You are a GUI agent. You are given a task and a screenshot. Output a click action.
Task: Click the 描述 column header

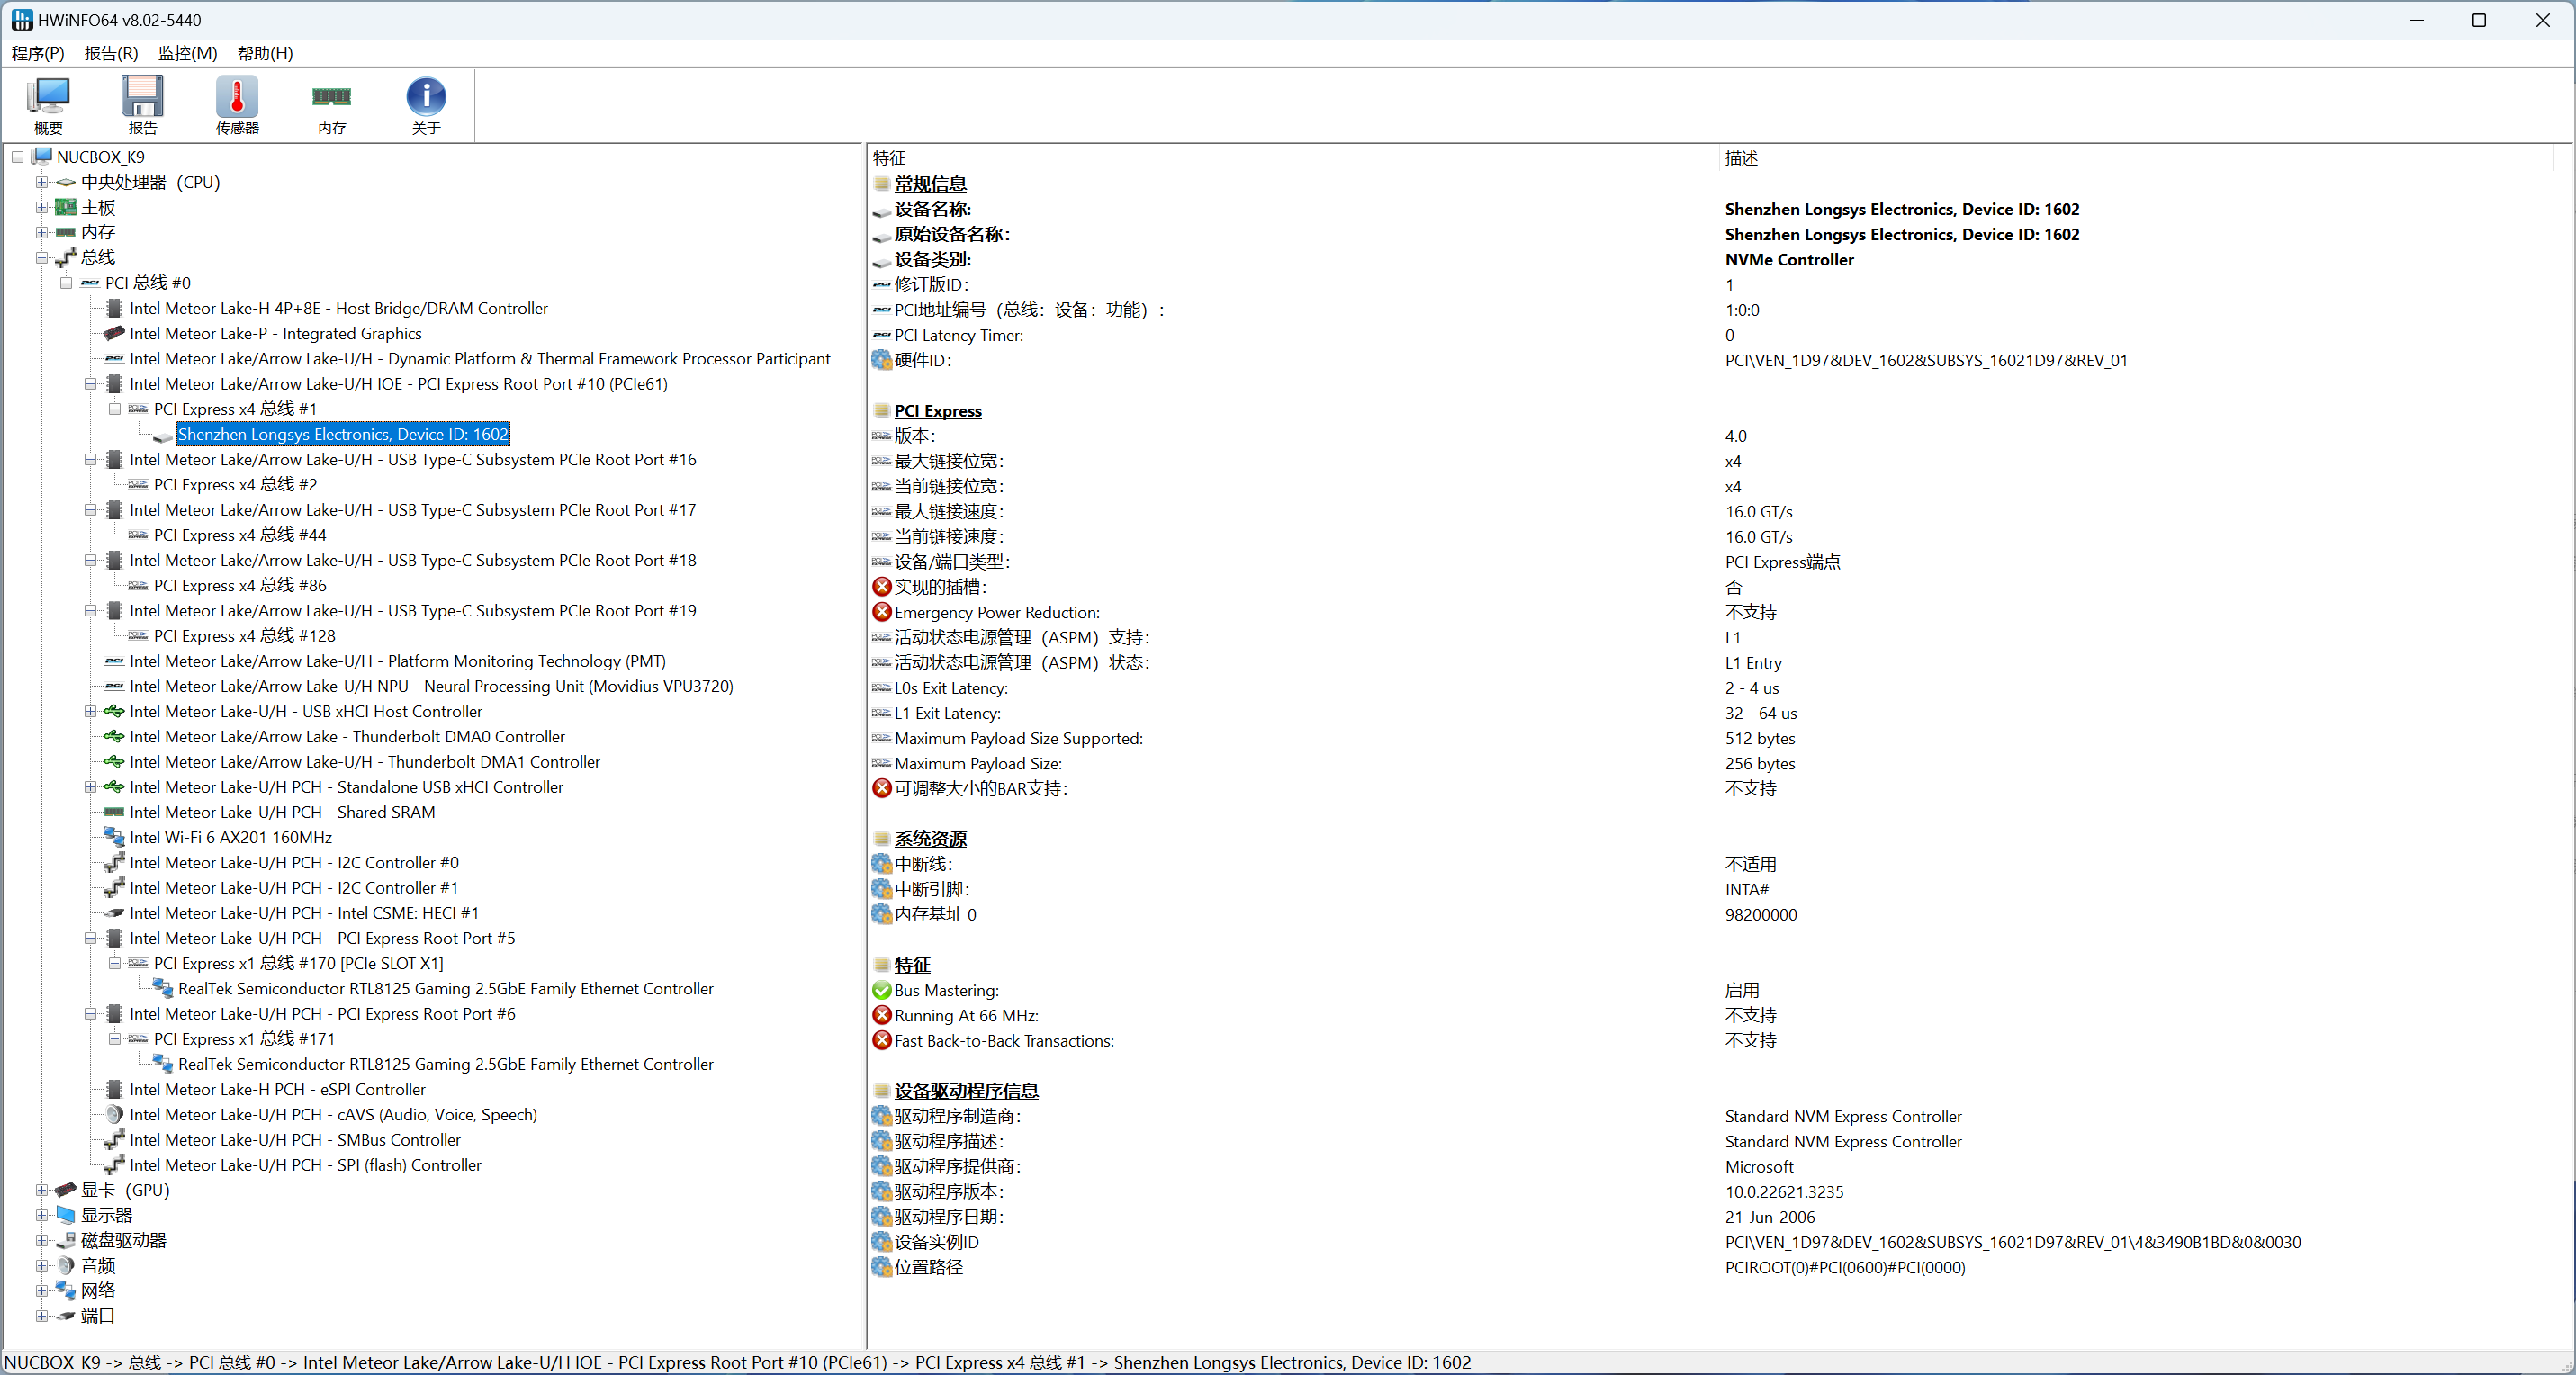(1741, 158)
